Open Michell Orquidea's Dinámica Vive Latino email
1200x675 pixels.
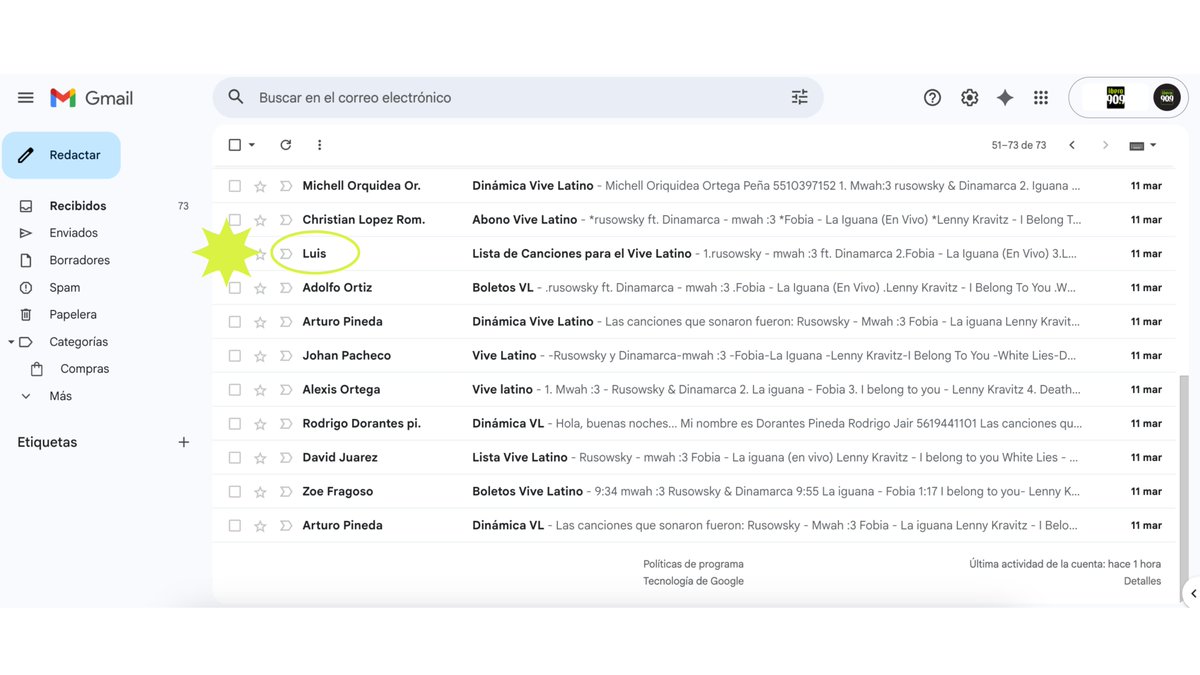694,186
